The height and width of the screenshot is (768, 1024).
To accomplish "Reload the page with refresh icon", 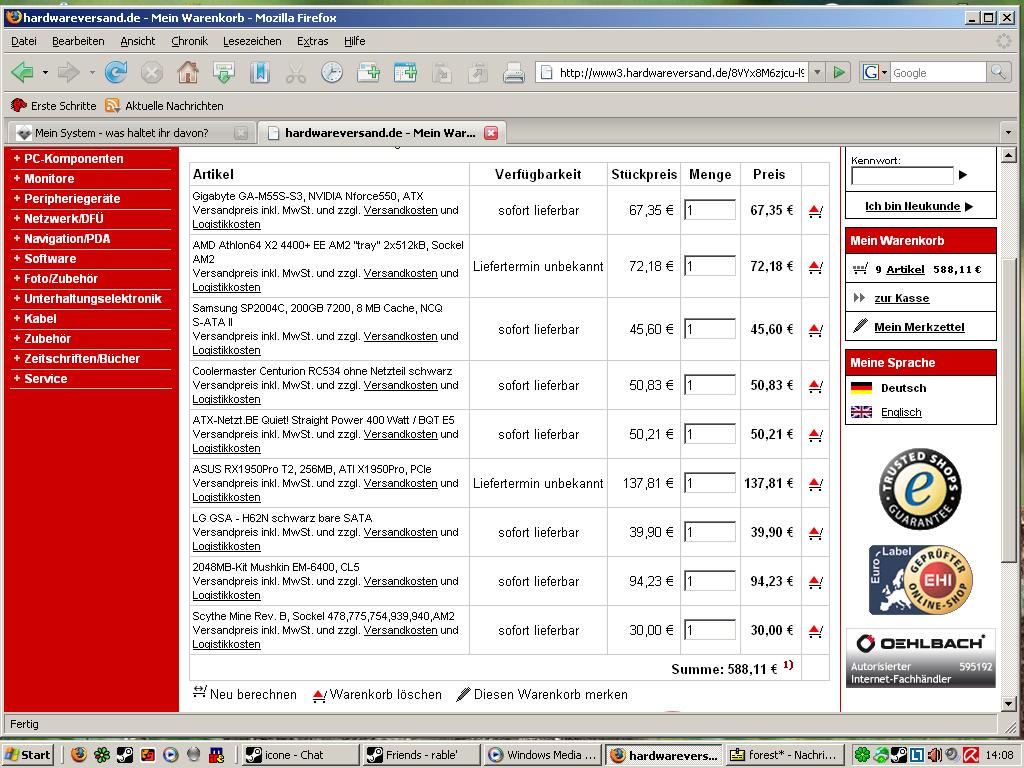I will pos(116,72).
